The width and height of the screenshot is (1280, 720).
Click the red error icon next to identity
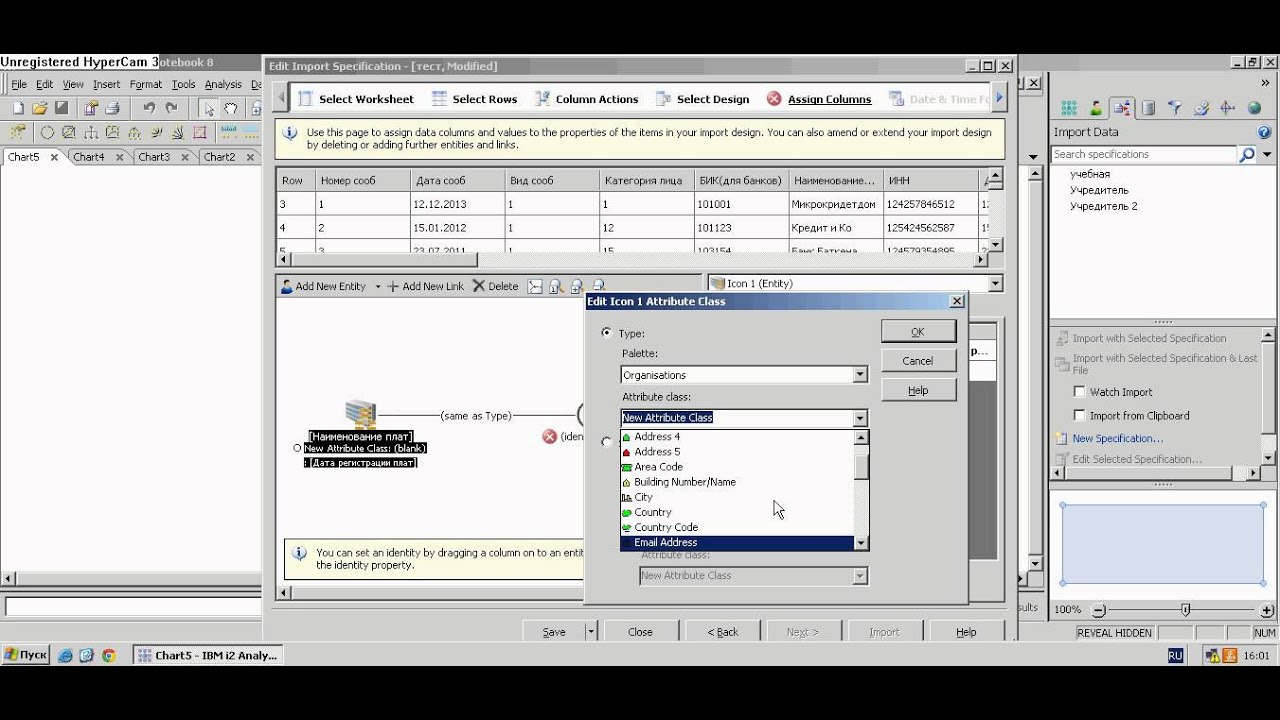[549, 436]
